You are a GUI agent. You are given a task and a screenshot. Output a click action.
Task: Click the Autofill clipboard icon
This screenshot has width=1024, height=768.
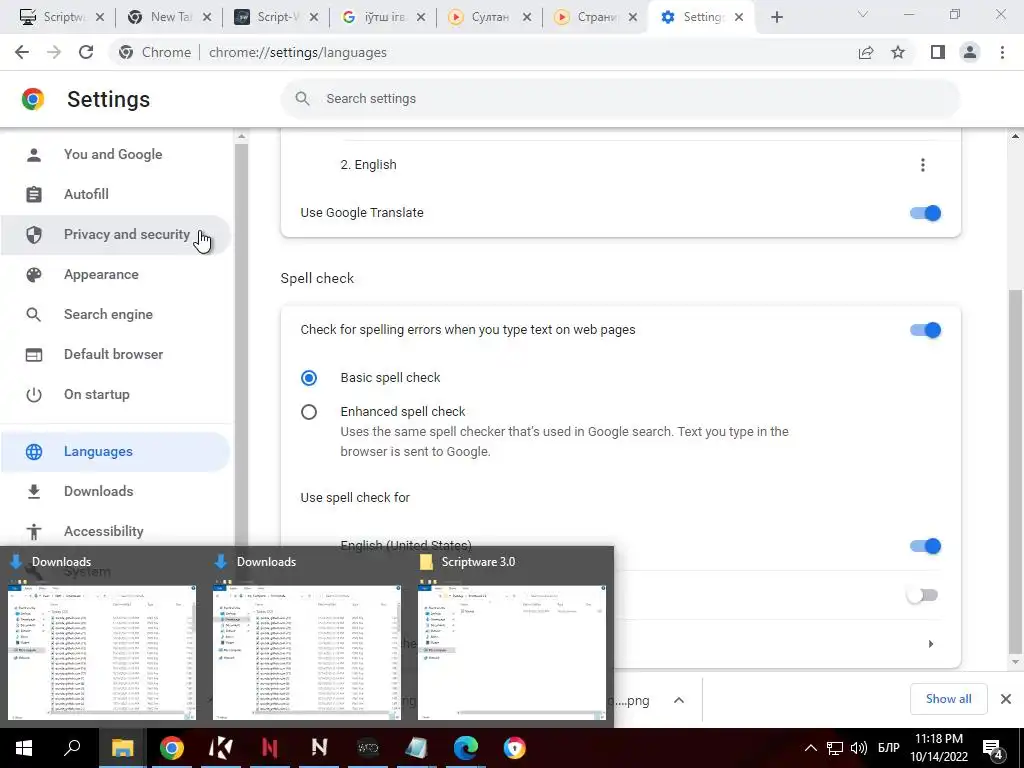coord(34,194)
